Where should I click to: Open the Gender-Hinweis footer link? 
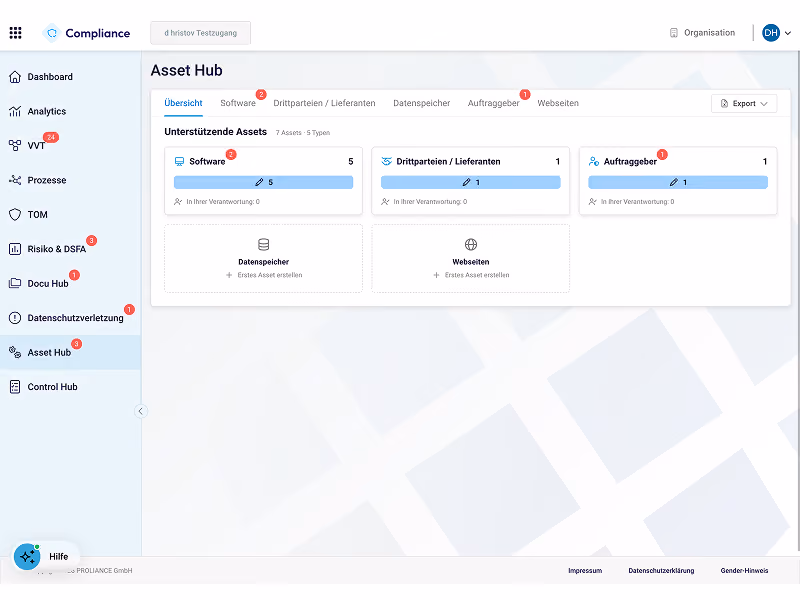click(x=744, y=571)
